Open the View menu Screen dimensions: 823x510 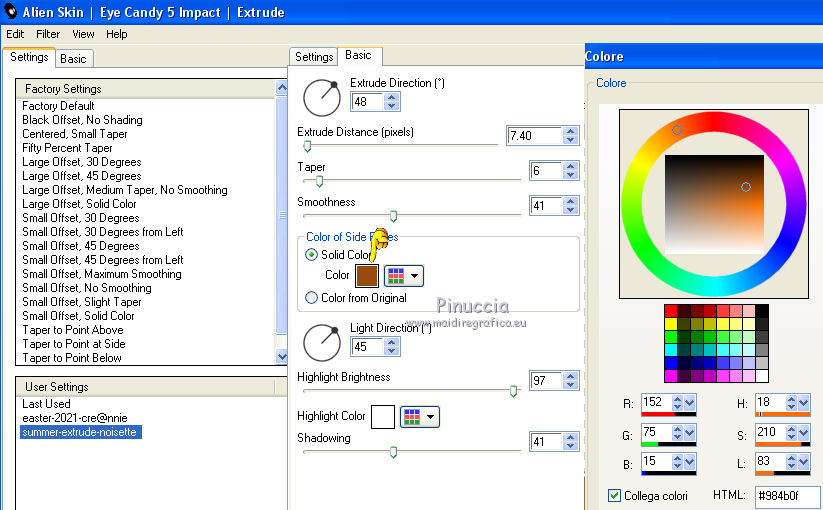(83, 34)
